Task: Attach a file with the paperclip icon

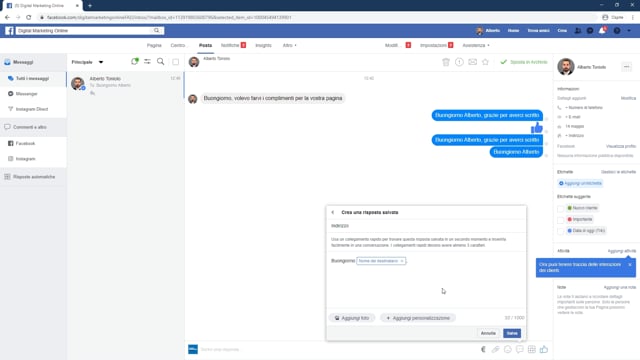Action: pos(495,349)
